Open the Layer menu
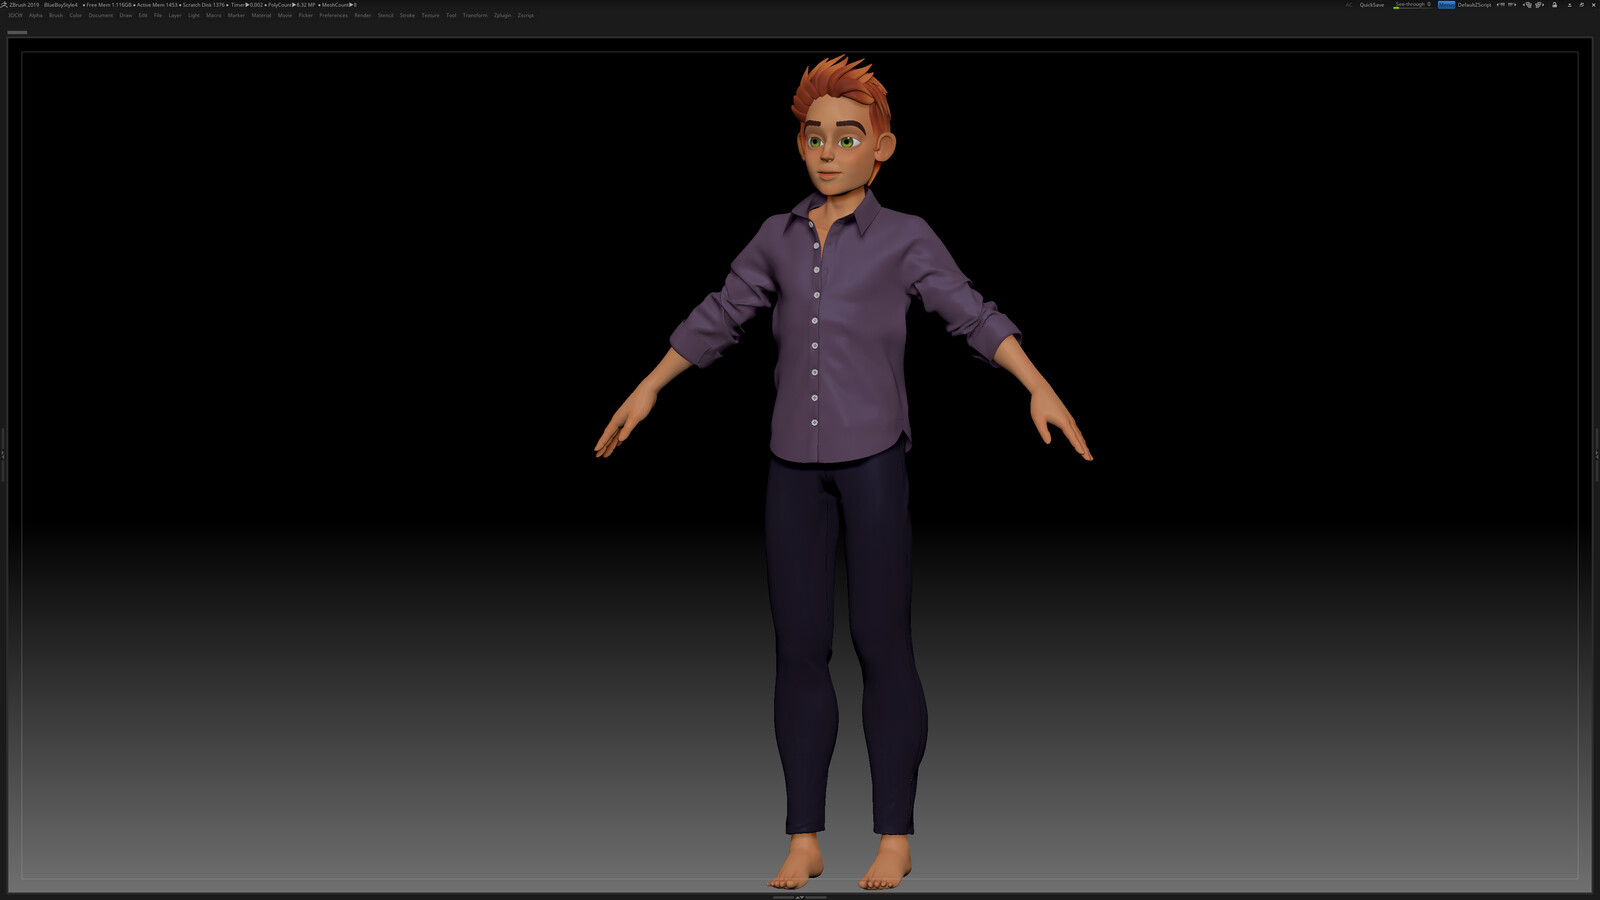Viewport: 1600px width, 900px height. click(175, 15)
